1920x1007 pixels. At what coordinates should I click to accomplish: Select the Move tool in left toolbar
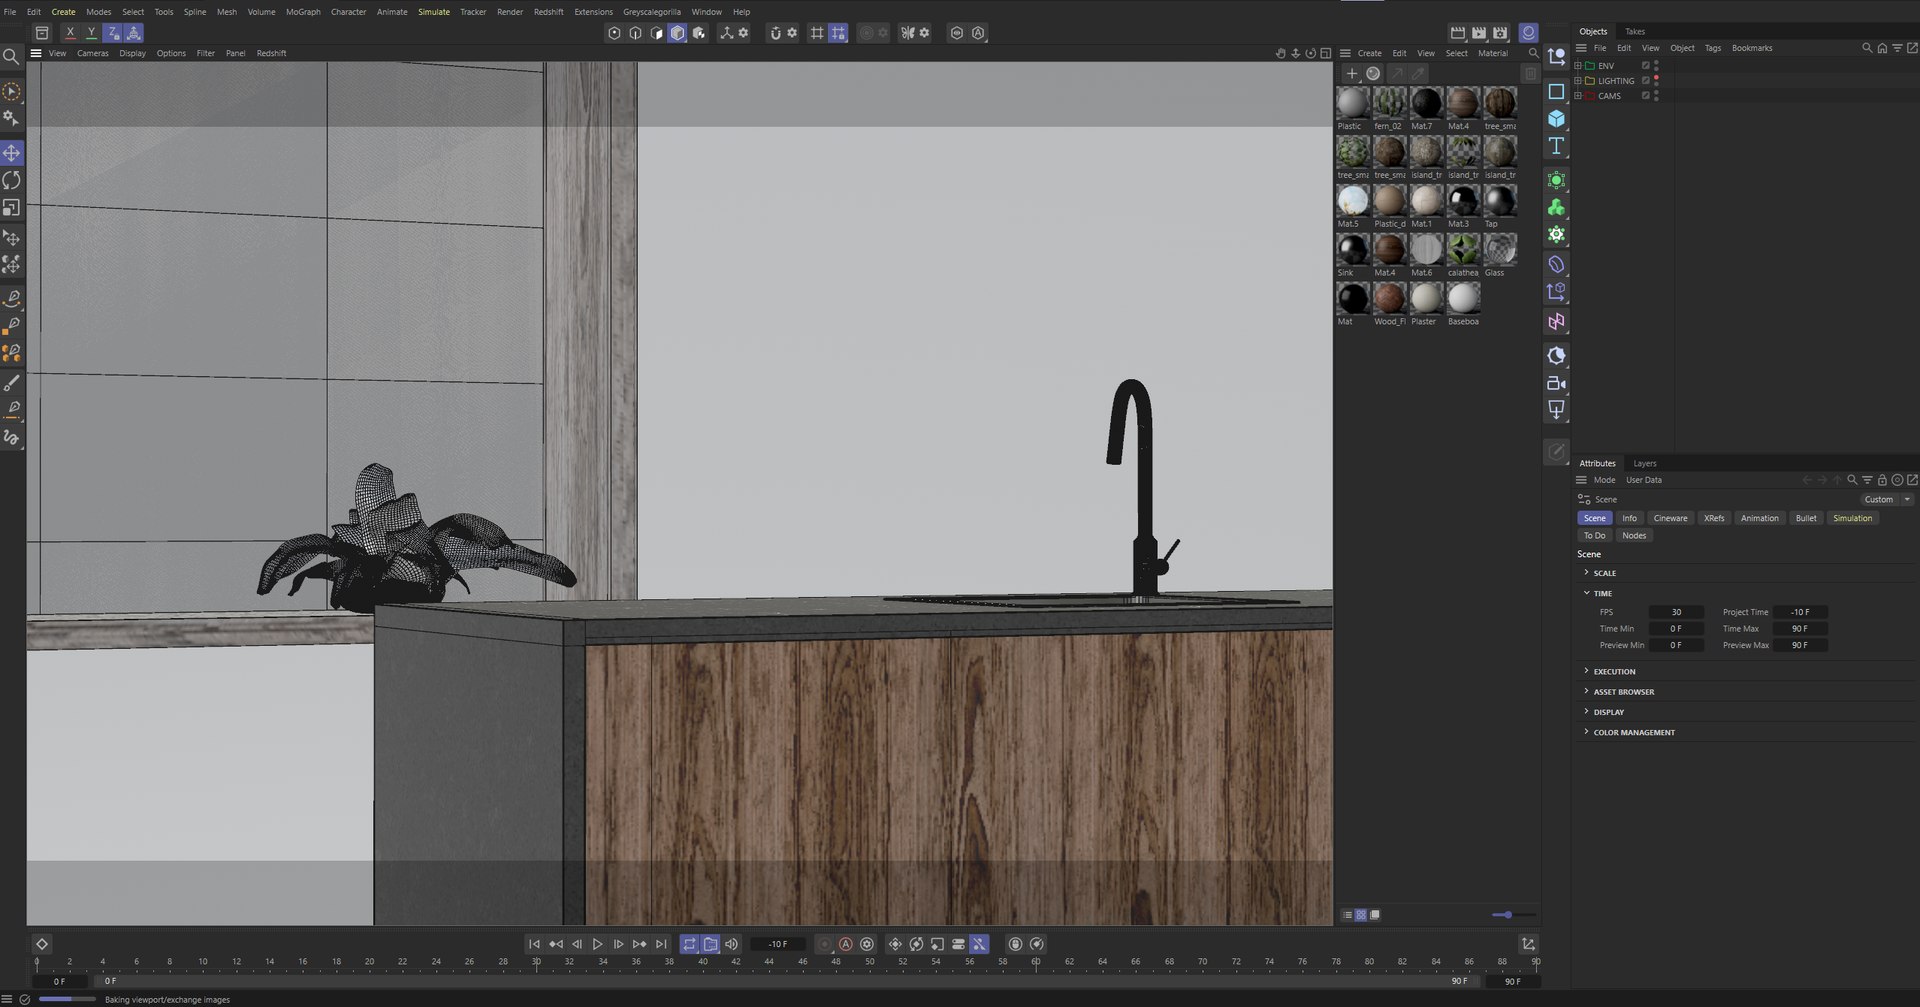point(12,153)
